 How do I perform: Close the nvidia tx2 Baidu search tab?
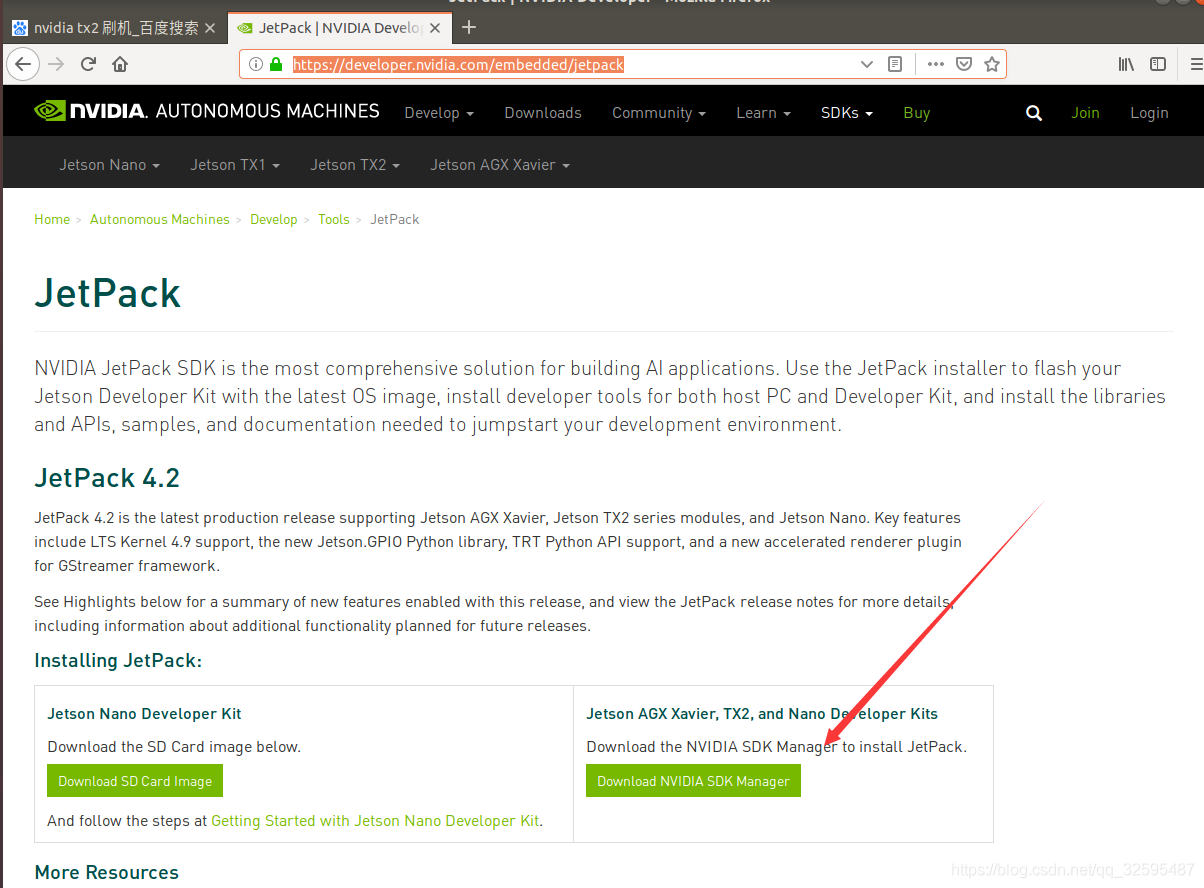(210, 28)
